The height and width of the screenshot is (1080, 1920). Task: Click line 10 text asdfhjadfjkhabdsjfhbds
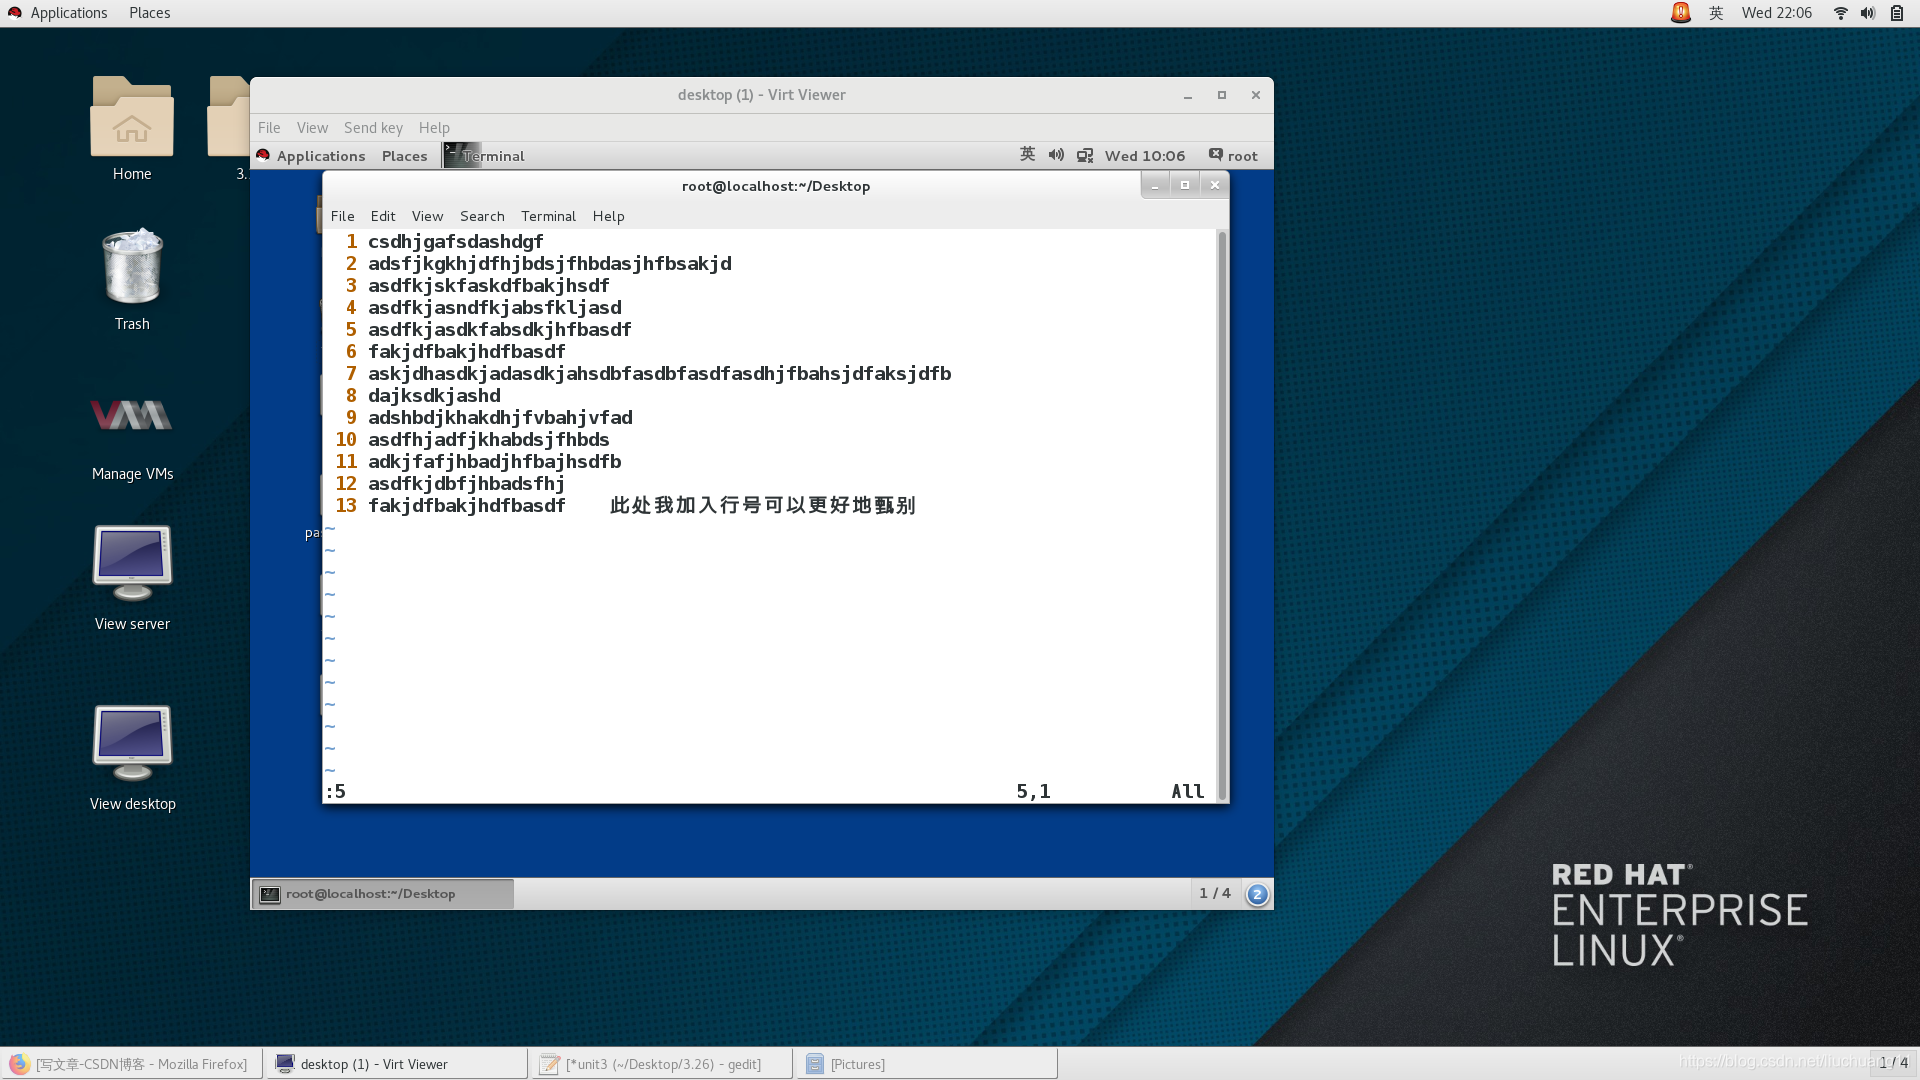488,440
